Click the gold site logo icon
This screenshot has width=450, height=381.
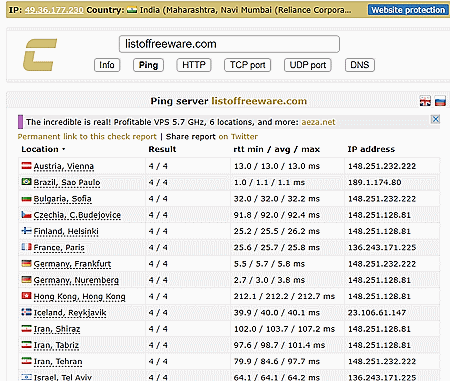point(40,55)
